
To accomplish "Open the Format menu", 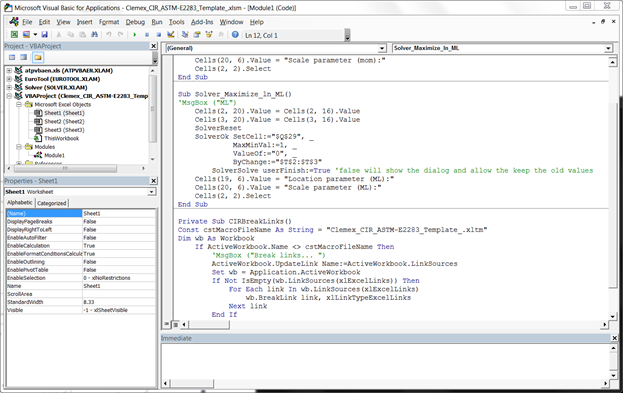I will [x=109, y=22].
